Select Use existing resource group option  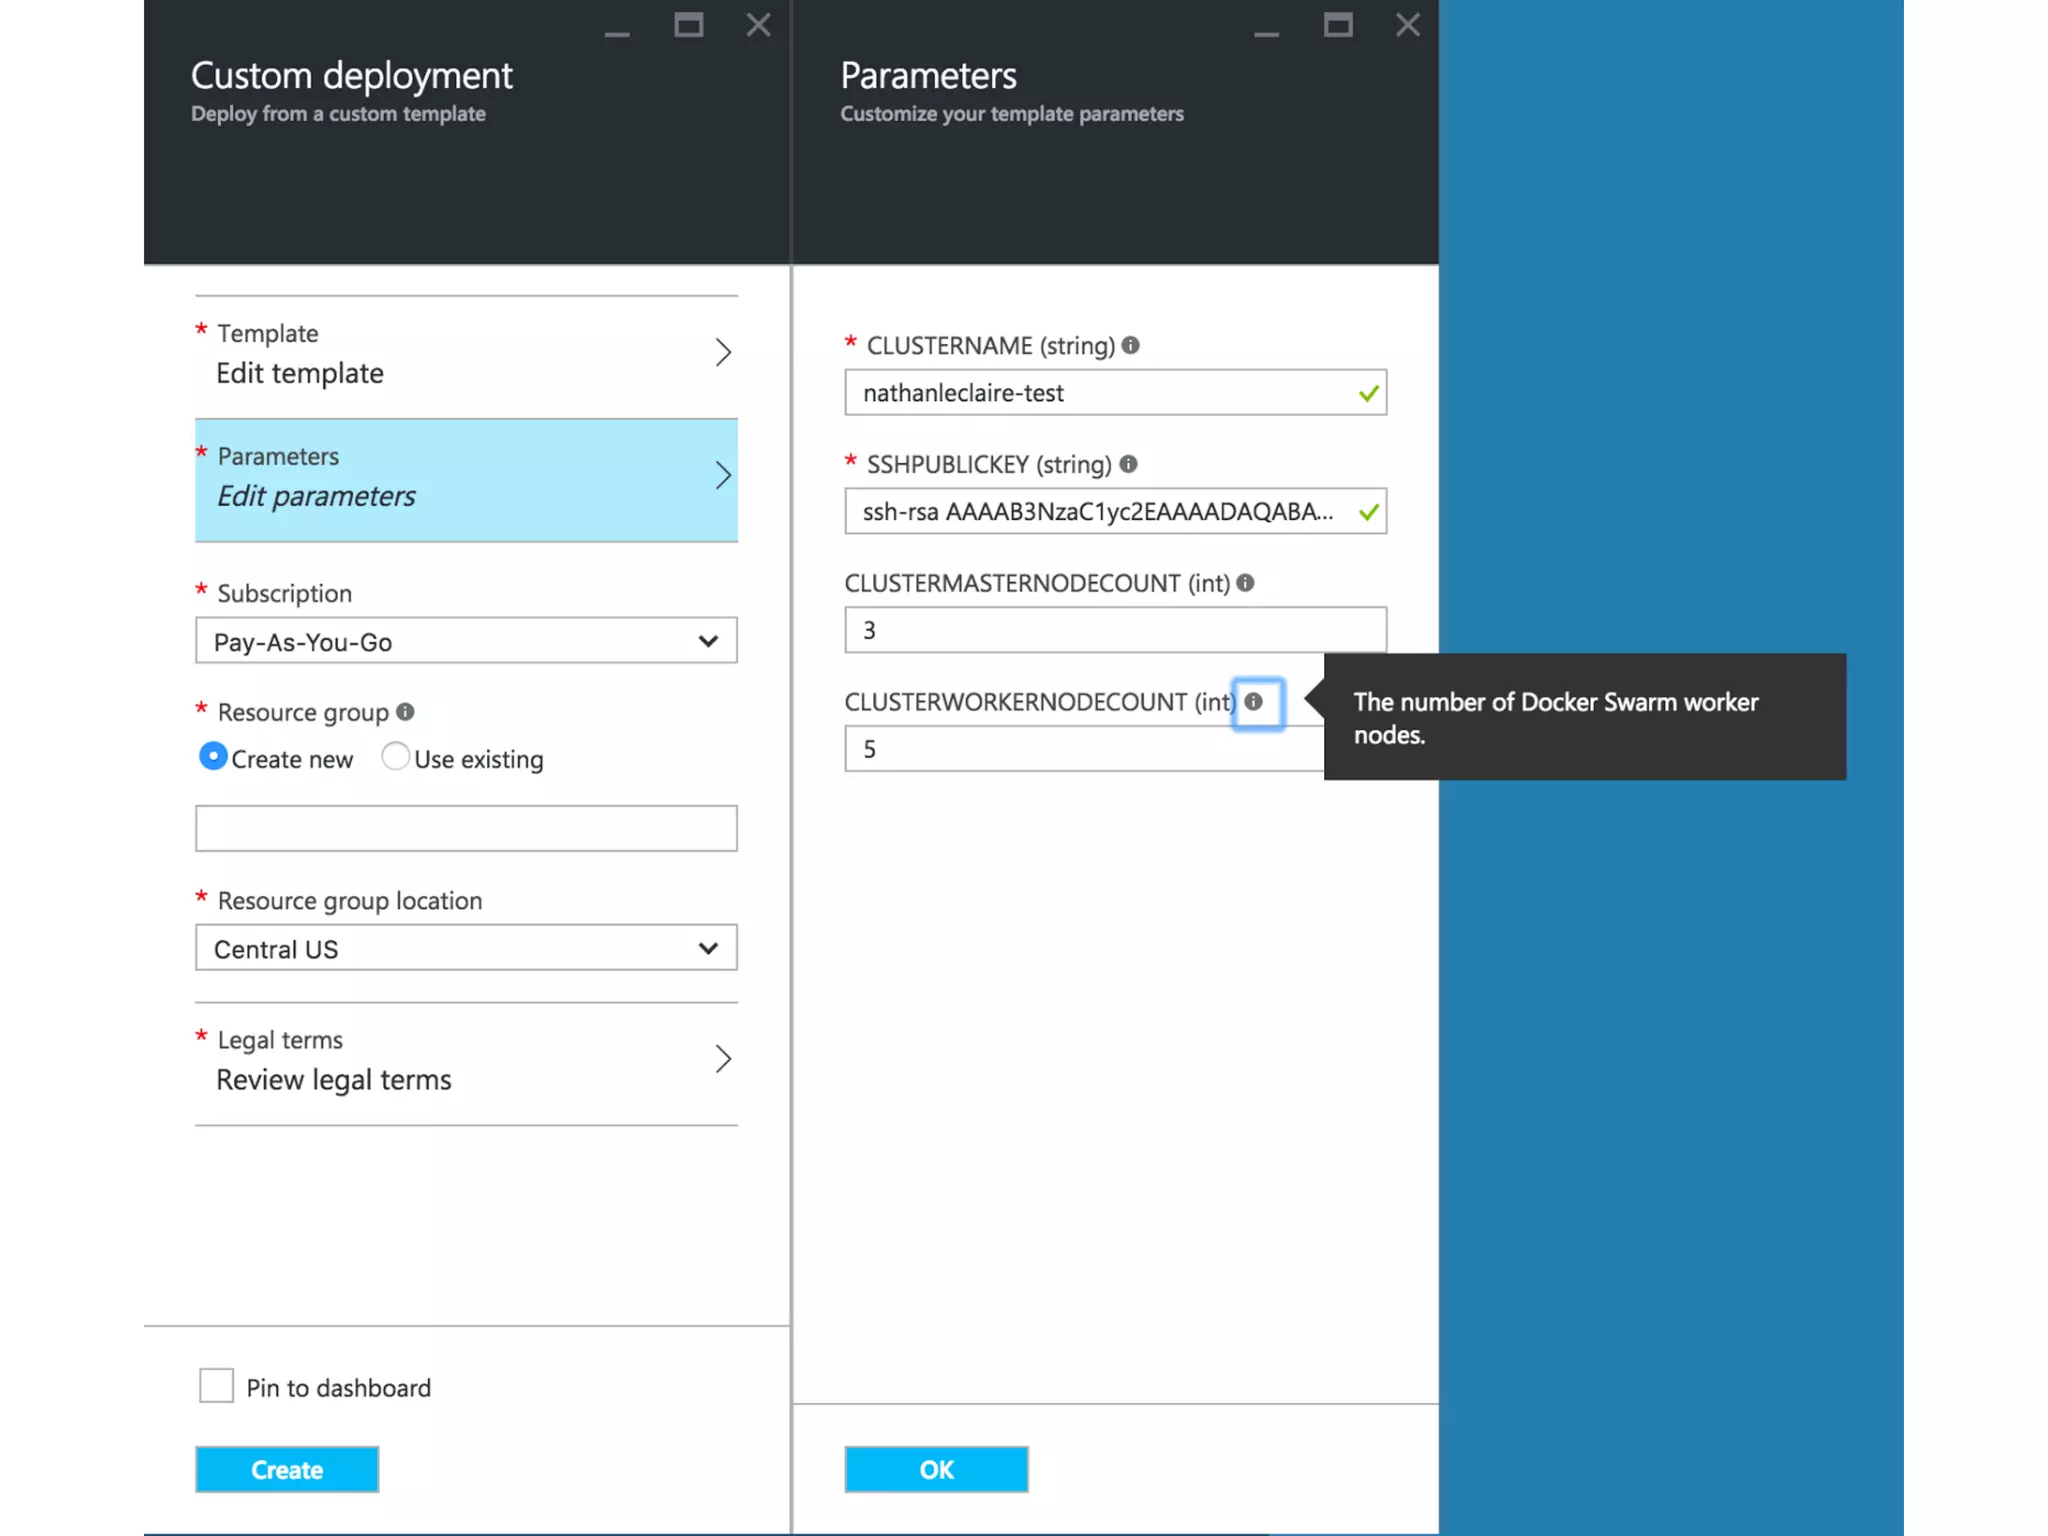click(x=395, y=757)
